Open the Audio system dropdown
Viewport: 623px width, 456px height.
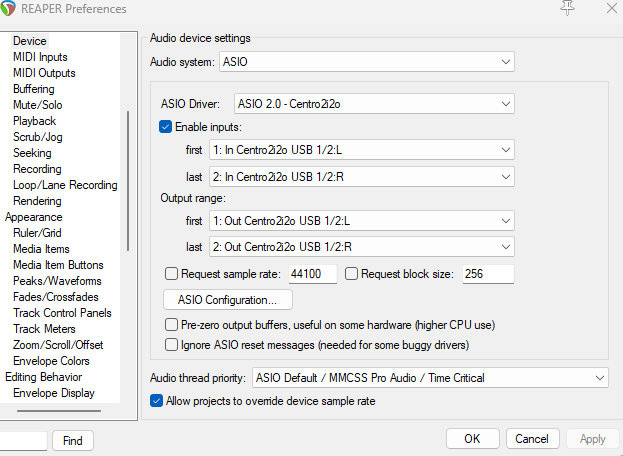click(x=367, y=62)
